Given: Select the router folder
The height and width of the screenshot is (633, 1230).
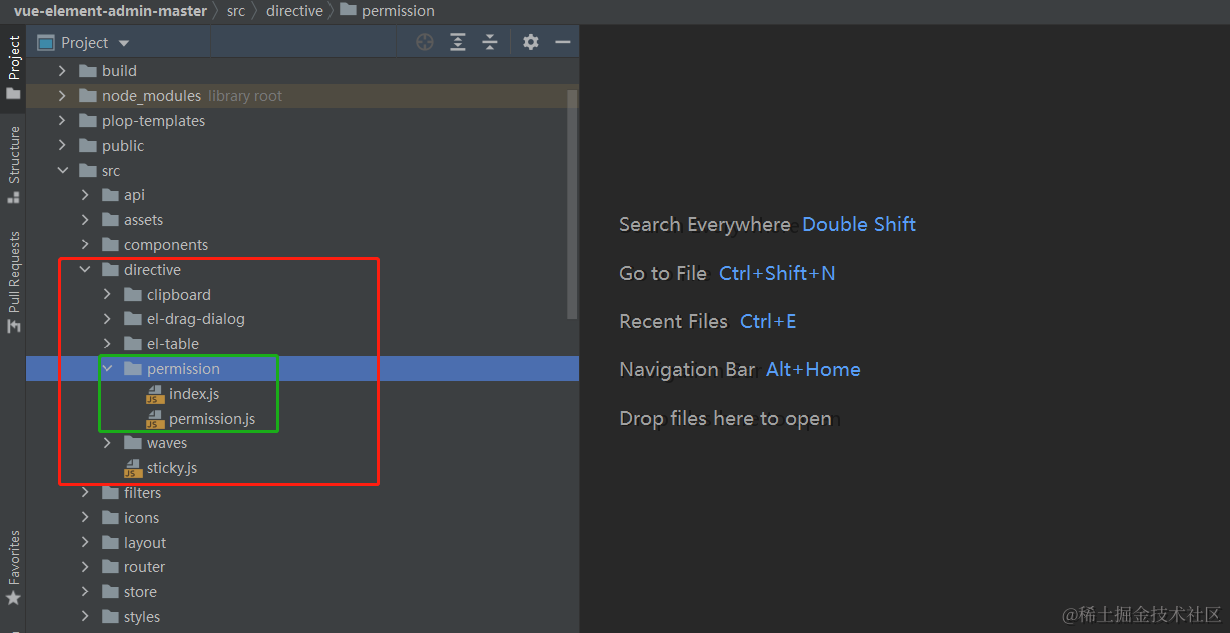Looking at the screenshot, I should [144, 567].
